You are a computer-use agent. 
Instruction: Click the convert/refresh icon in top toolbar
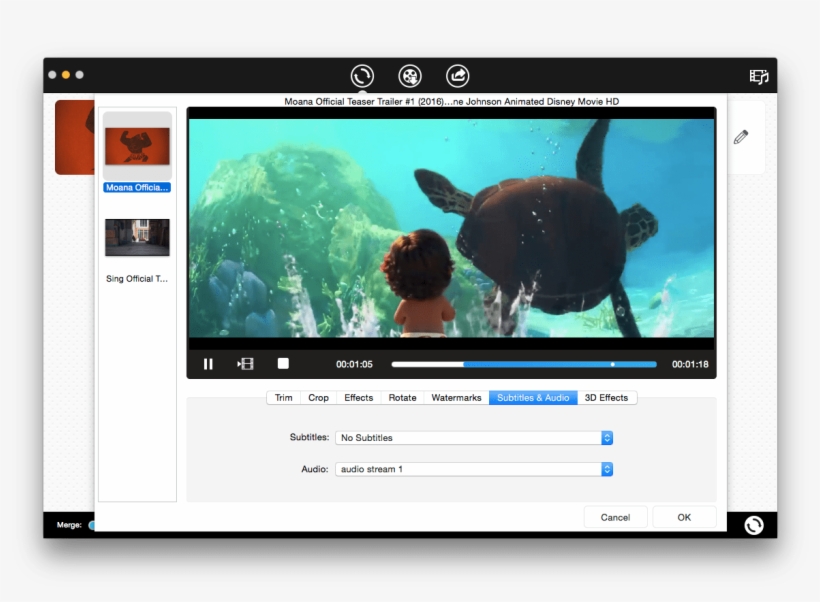[x=361, y=75]
